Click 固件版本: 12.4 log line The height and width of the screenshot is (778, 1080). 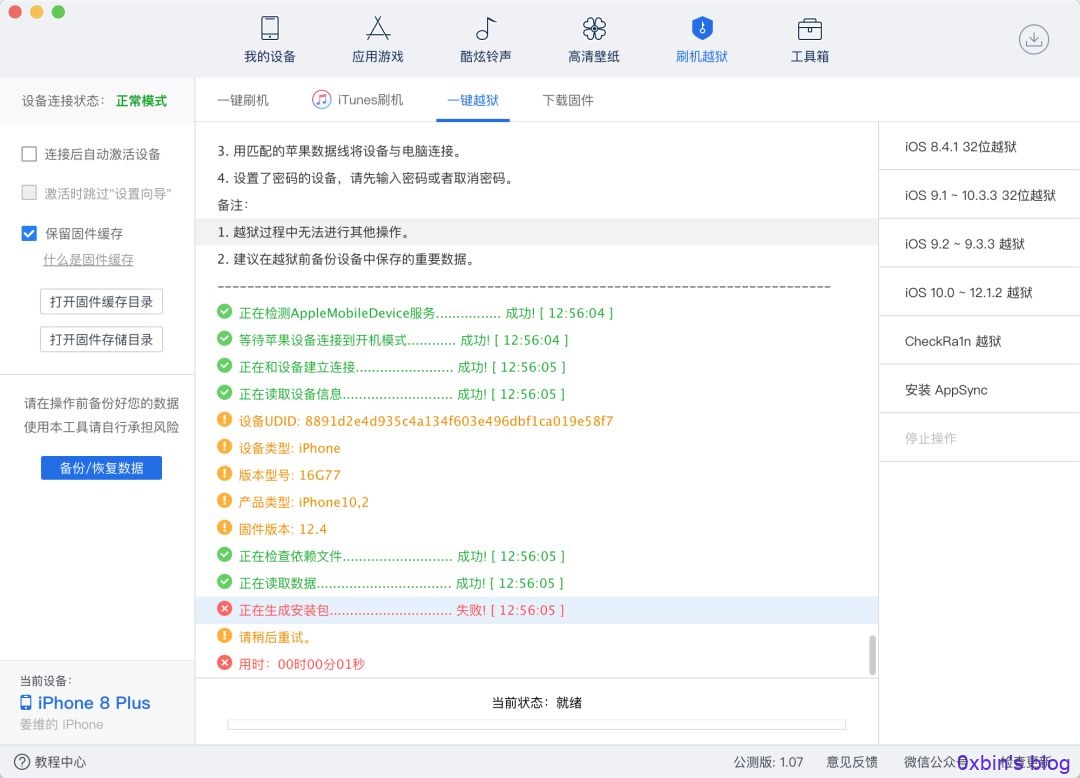[x=282, y=529]
